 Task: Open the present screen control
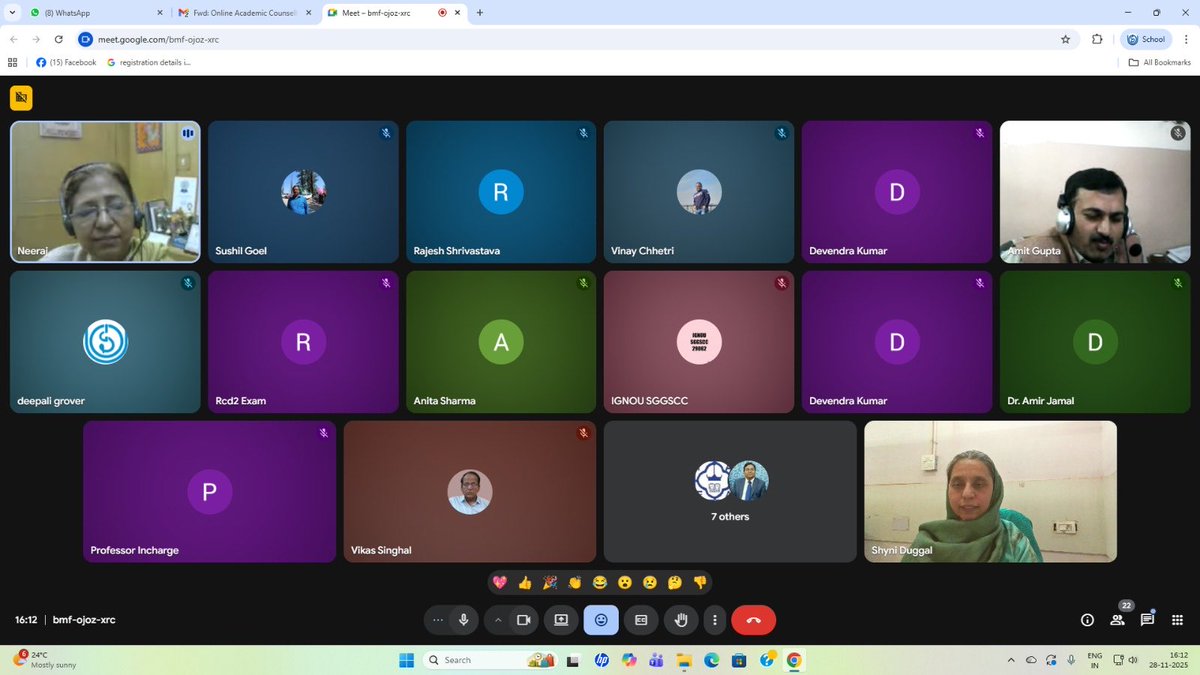(561, 620)
